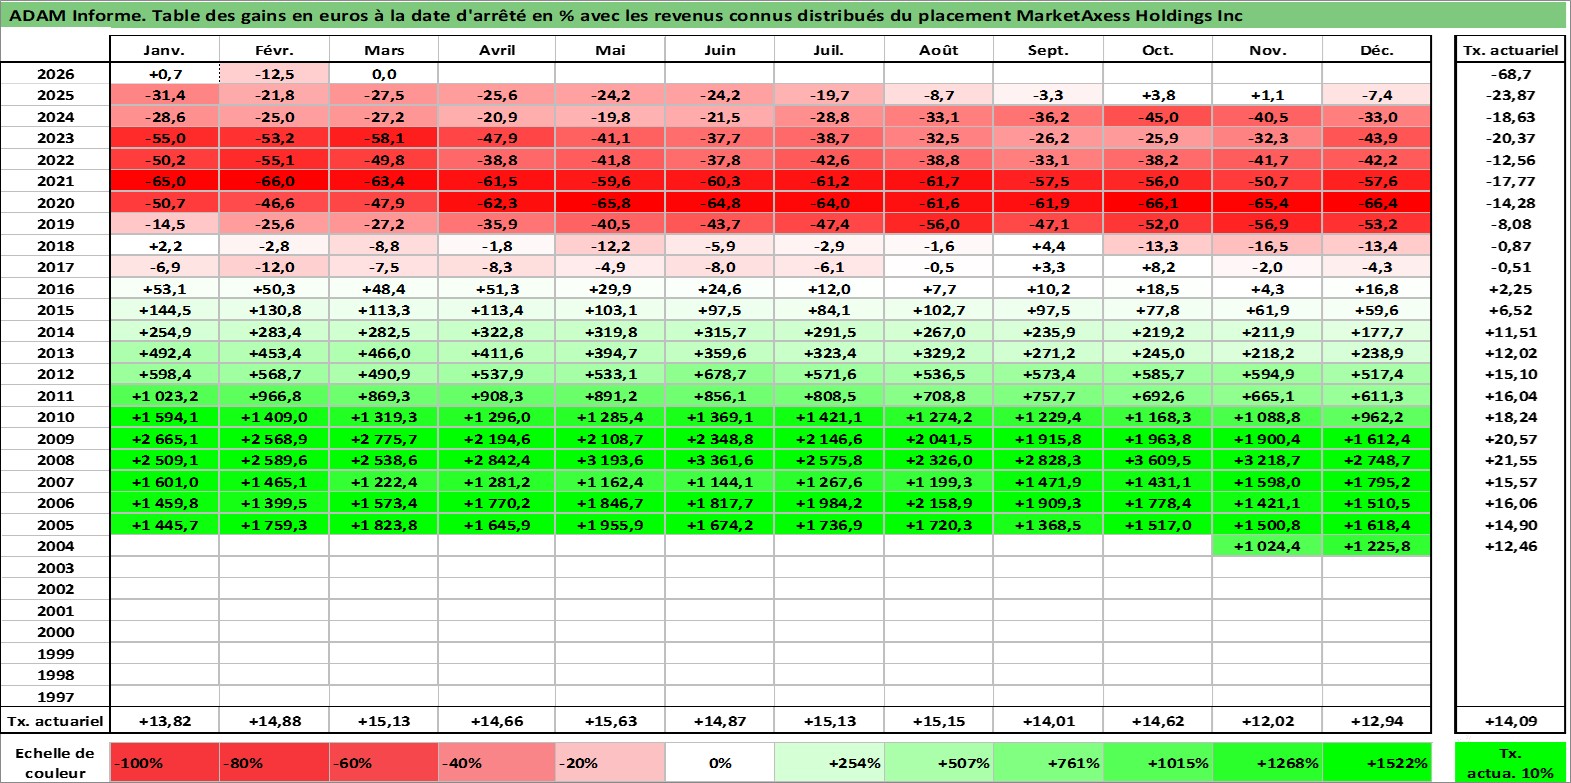Select the +507% color scale swatch
The height and width of the screenshot is (783, 1571).
tap(939, 762)
